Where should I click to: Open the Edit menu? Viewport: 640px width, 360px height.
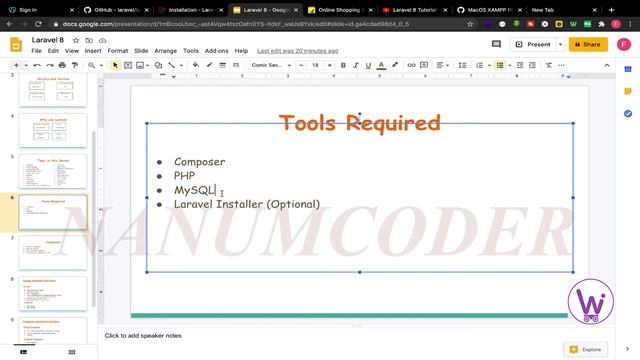[x=53, y=51]
